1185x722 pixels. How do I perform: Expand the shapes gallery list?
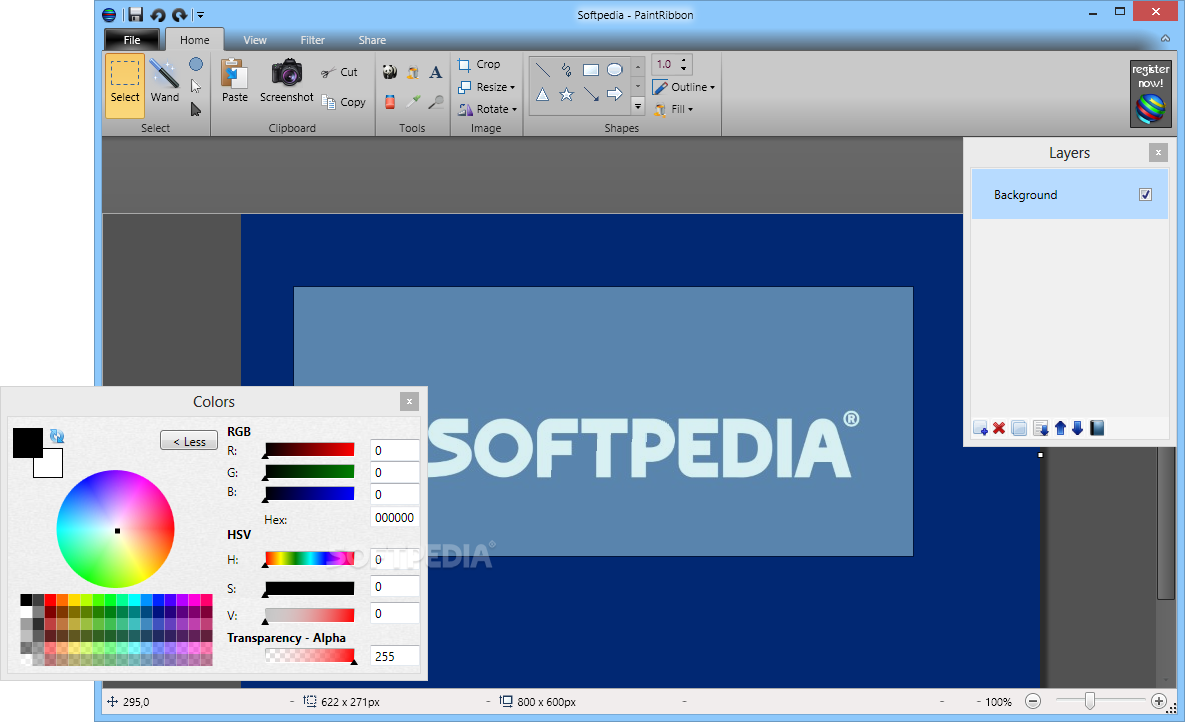(638, 107)
